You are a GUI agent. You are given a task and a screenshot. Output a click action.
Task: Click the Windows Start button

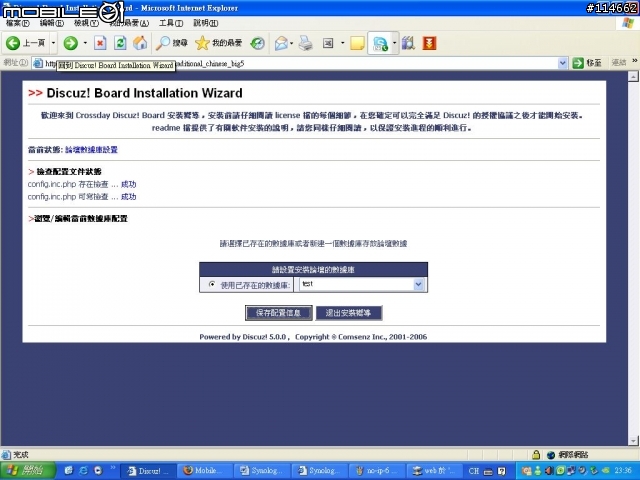[28, 471]
